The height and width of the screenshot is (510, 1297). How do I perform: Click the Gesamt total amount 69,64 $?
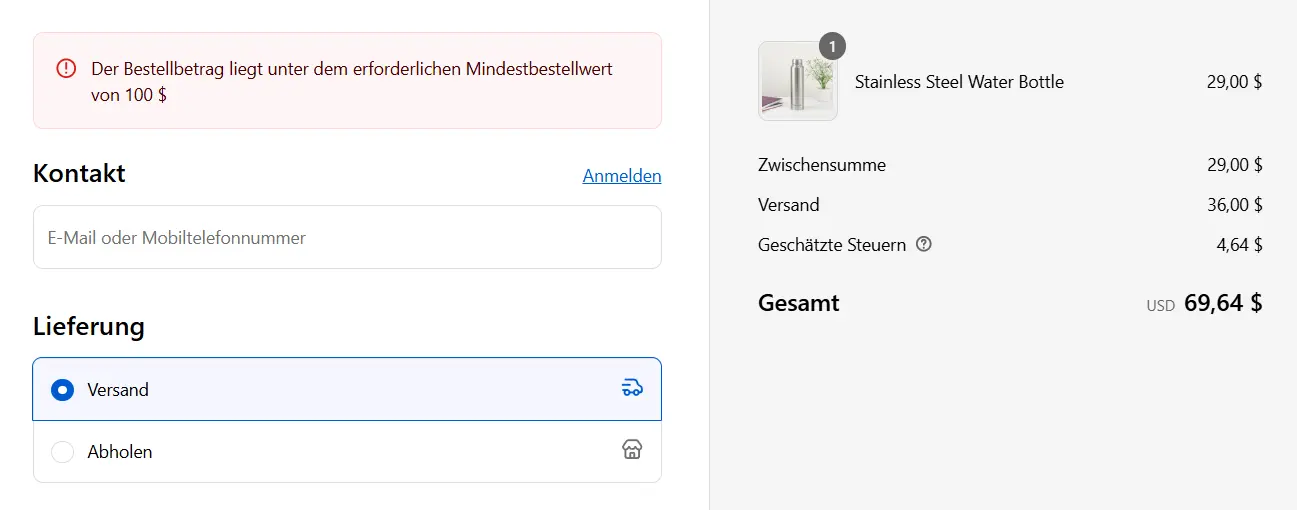tap(1222, 303)
